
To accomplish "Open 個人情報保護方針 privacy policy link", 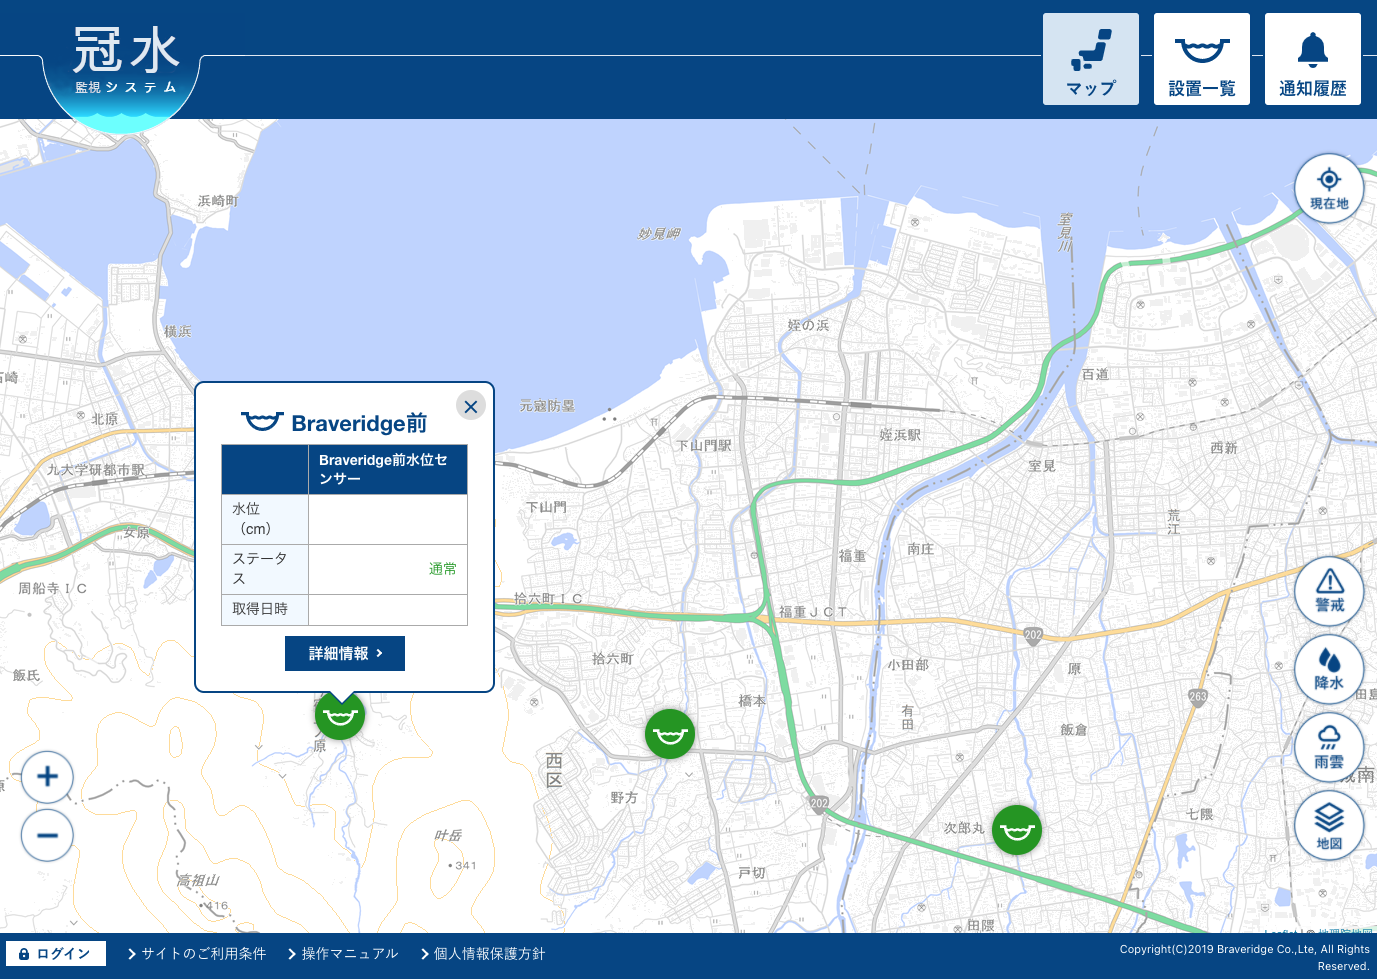I will [x=483, y=954].
